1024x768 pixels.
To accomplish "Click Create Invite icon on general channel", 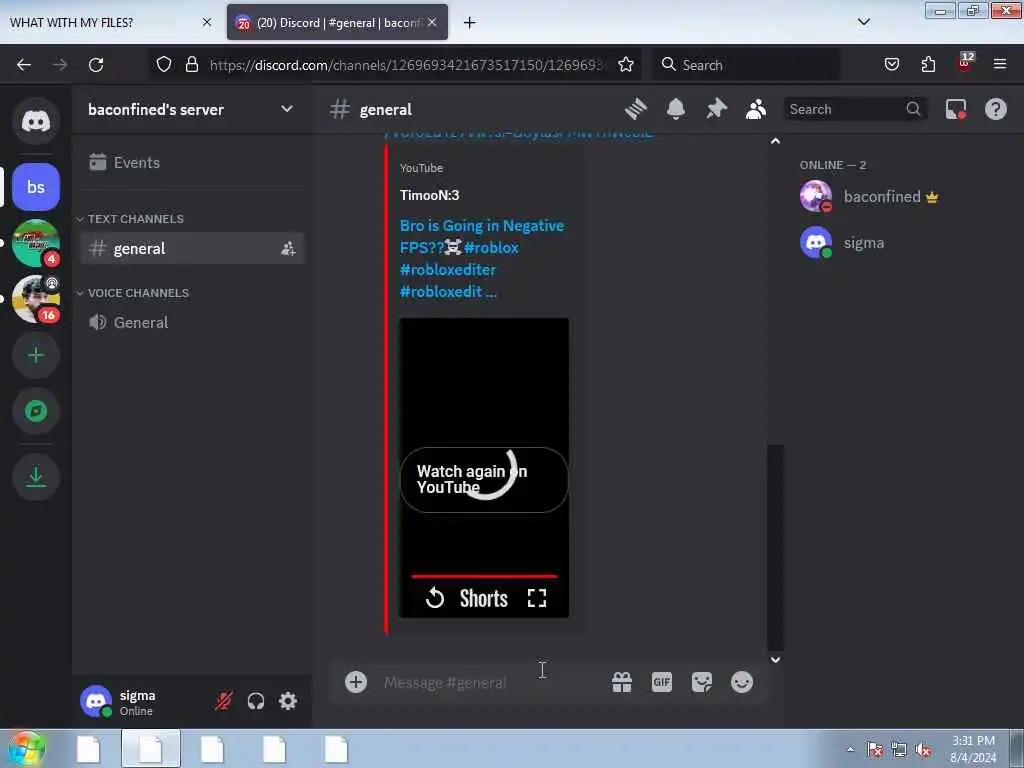I will pyautogui.click(x=288, y=249).
